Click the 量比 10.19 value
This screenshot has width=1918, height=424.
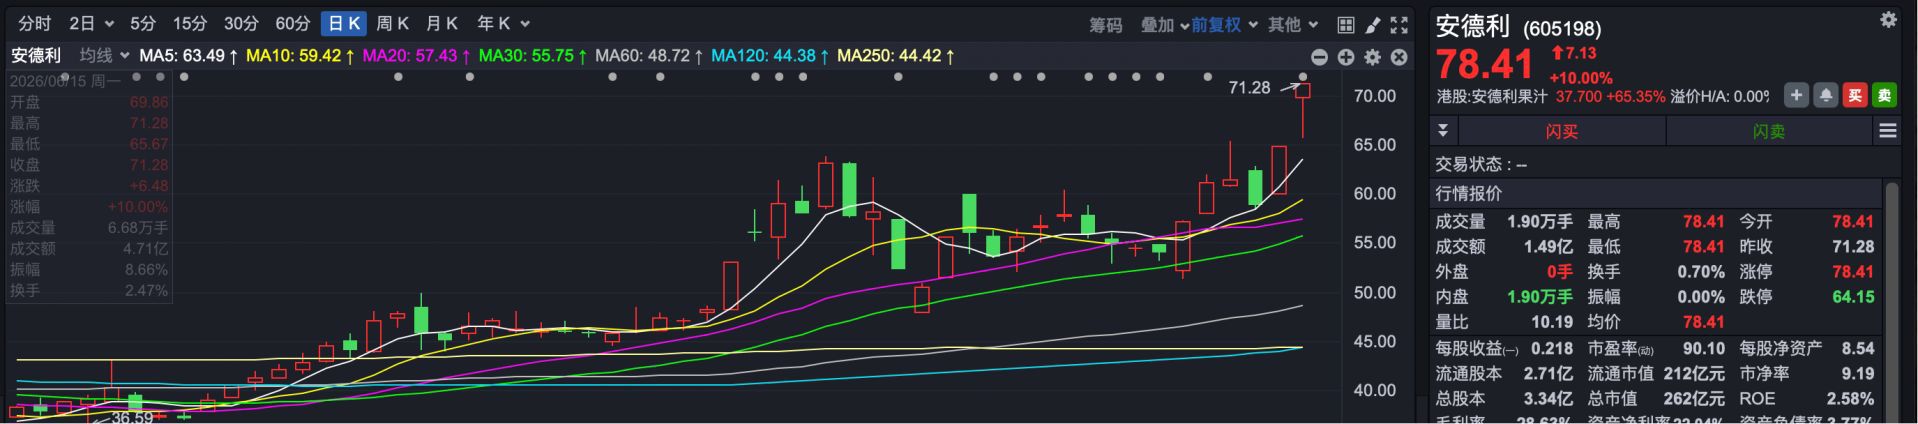pos(1551,321)
